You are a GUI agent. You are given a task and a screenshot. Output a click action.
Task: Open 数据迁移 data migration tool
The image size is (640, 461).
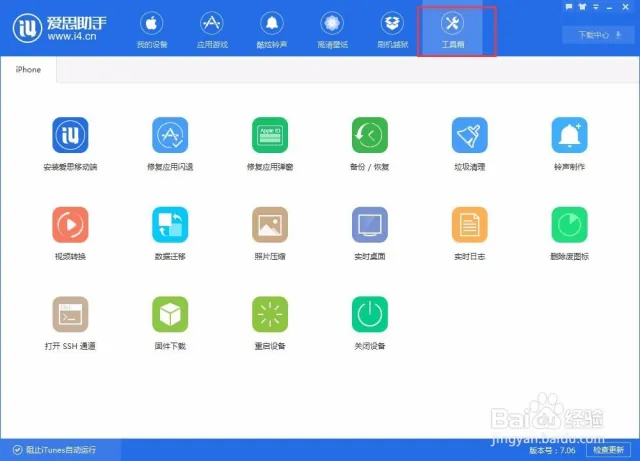click(x=170, y=225)
